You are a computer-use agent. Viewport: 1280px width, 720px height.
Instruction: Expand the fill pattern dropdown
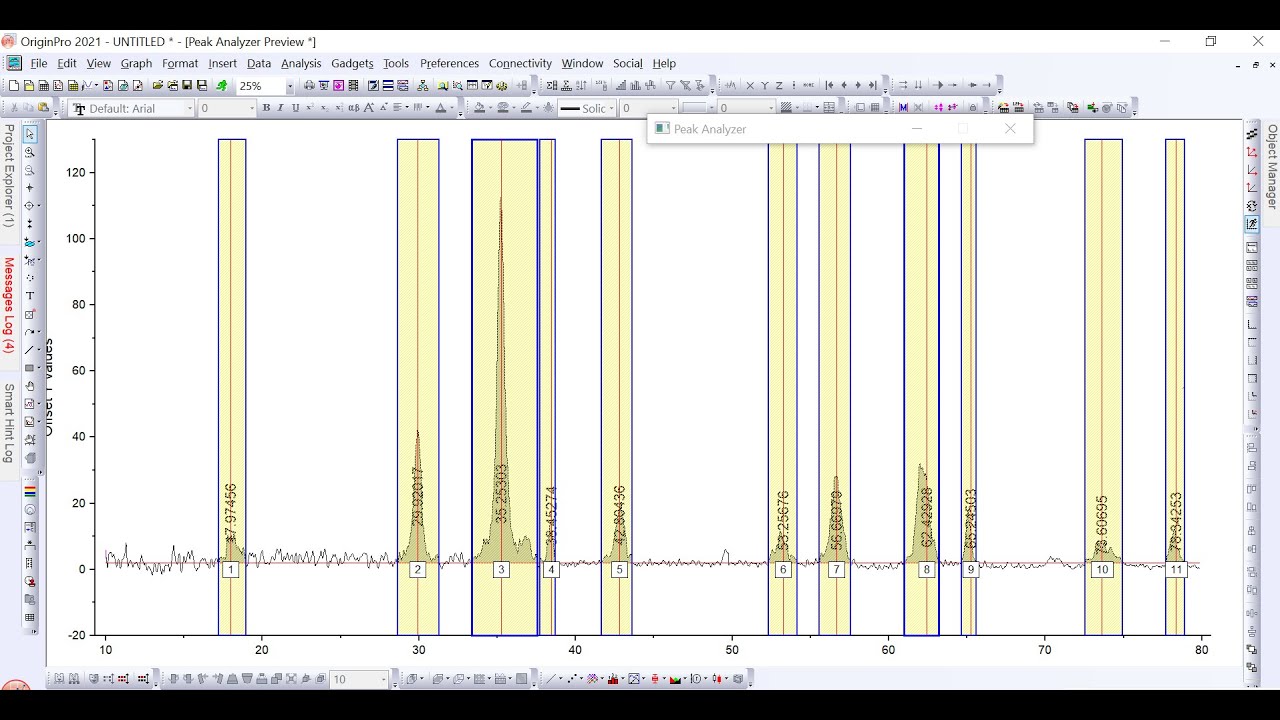point(797,108)
